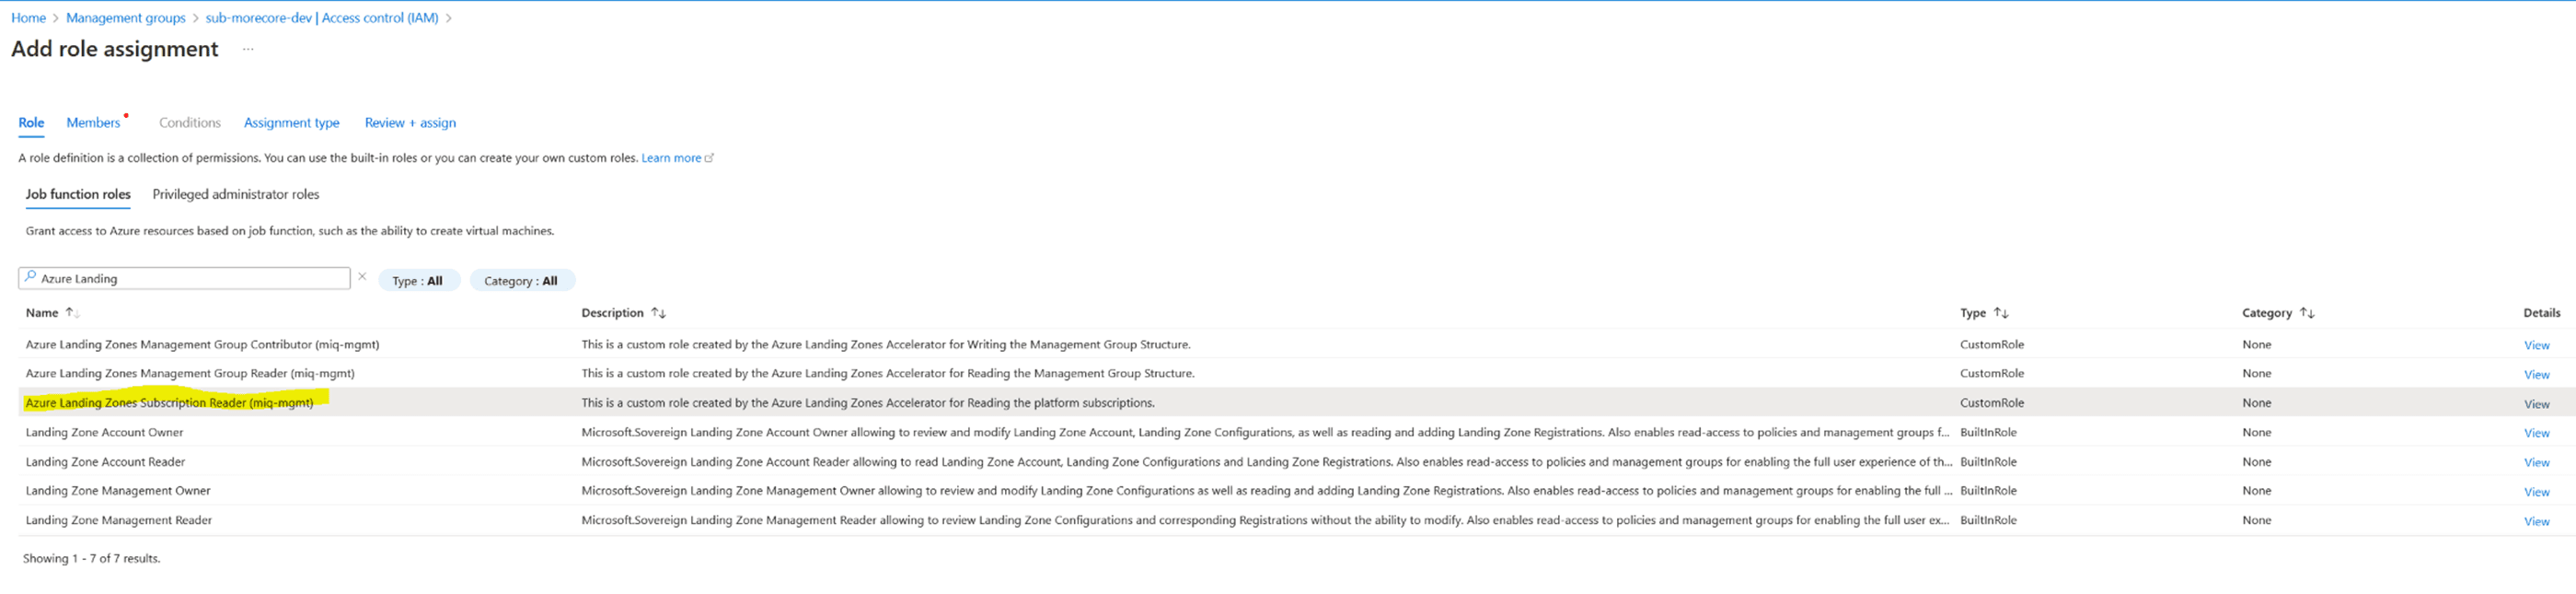This screenshot has height=594, width=2576.
Task: Select the Landing Zone Account Owner role
Action: (x=104, y=432)
